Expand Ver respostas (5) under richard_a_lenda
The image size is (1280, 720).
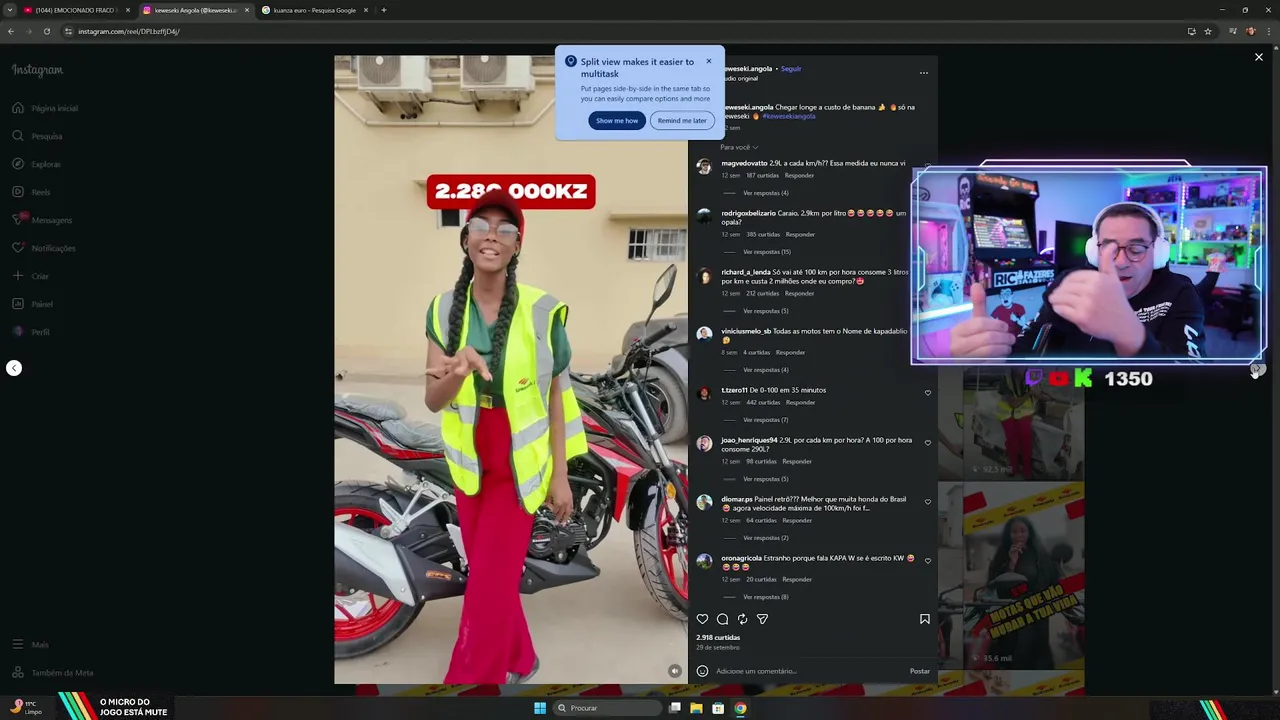click(765, 311)
